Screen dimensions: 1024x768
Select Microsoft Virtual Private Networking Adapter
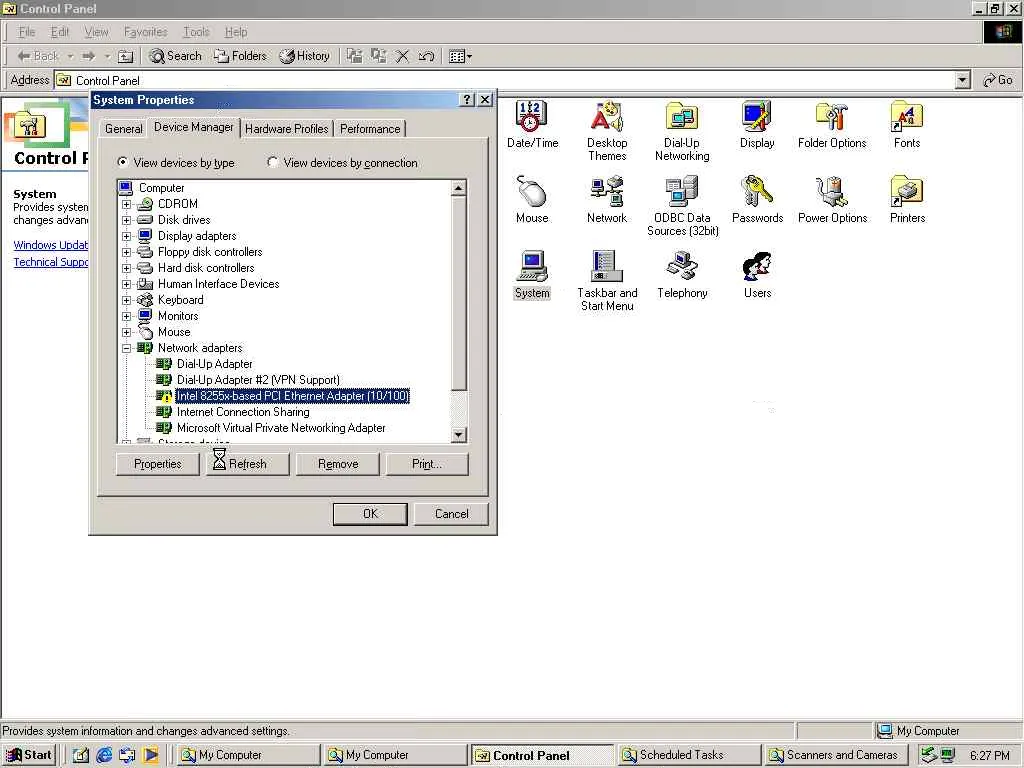click(x=281, y=428)
